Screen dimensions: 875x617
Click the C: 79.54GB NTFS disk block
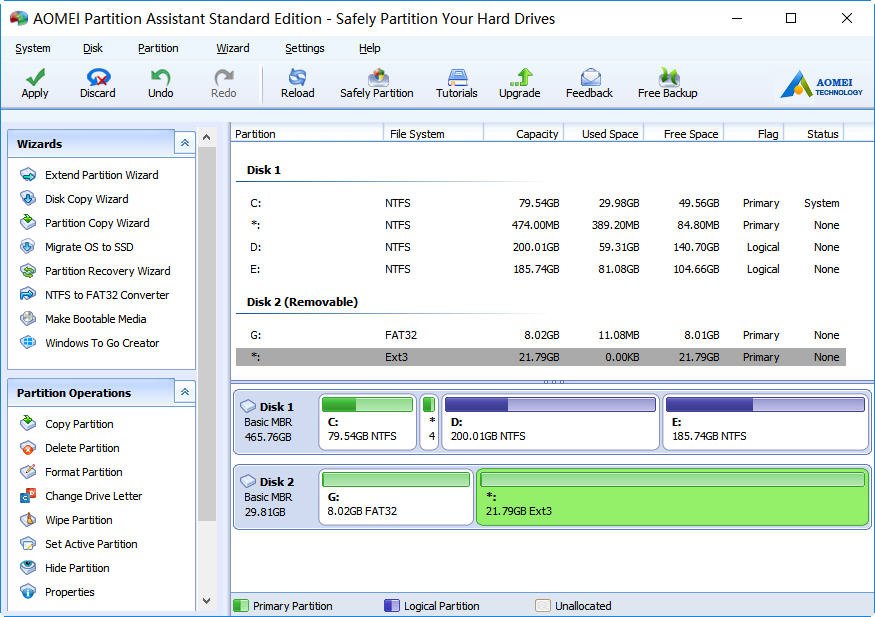click(x=368, y=422)
